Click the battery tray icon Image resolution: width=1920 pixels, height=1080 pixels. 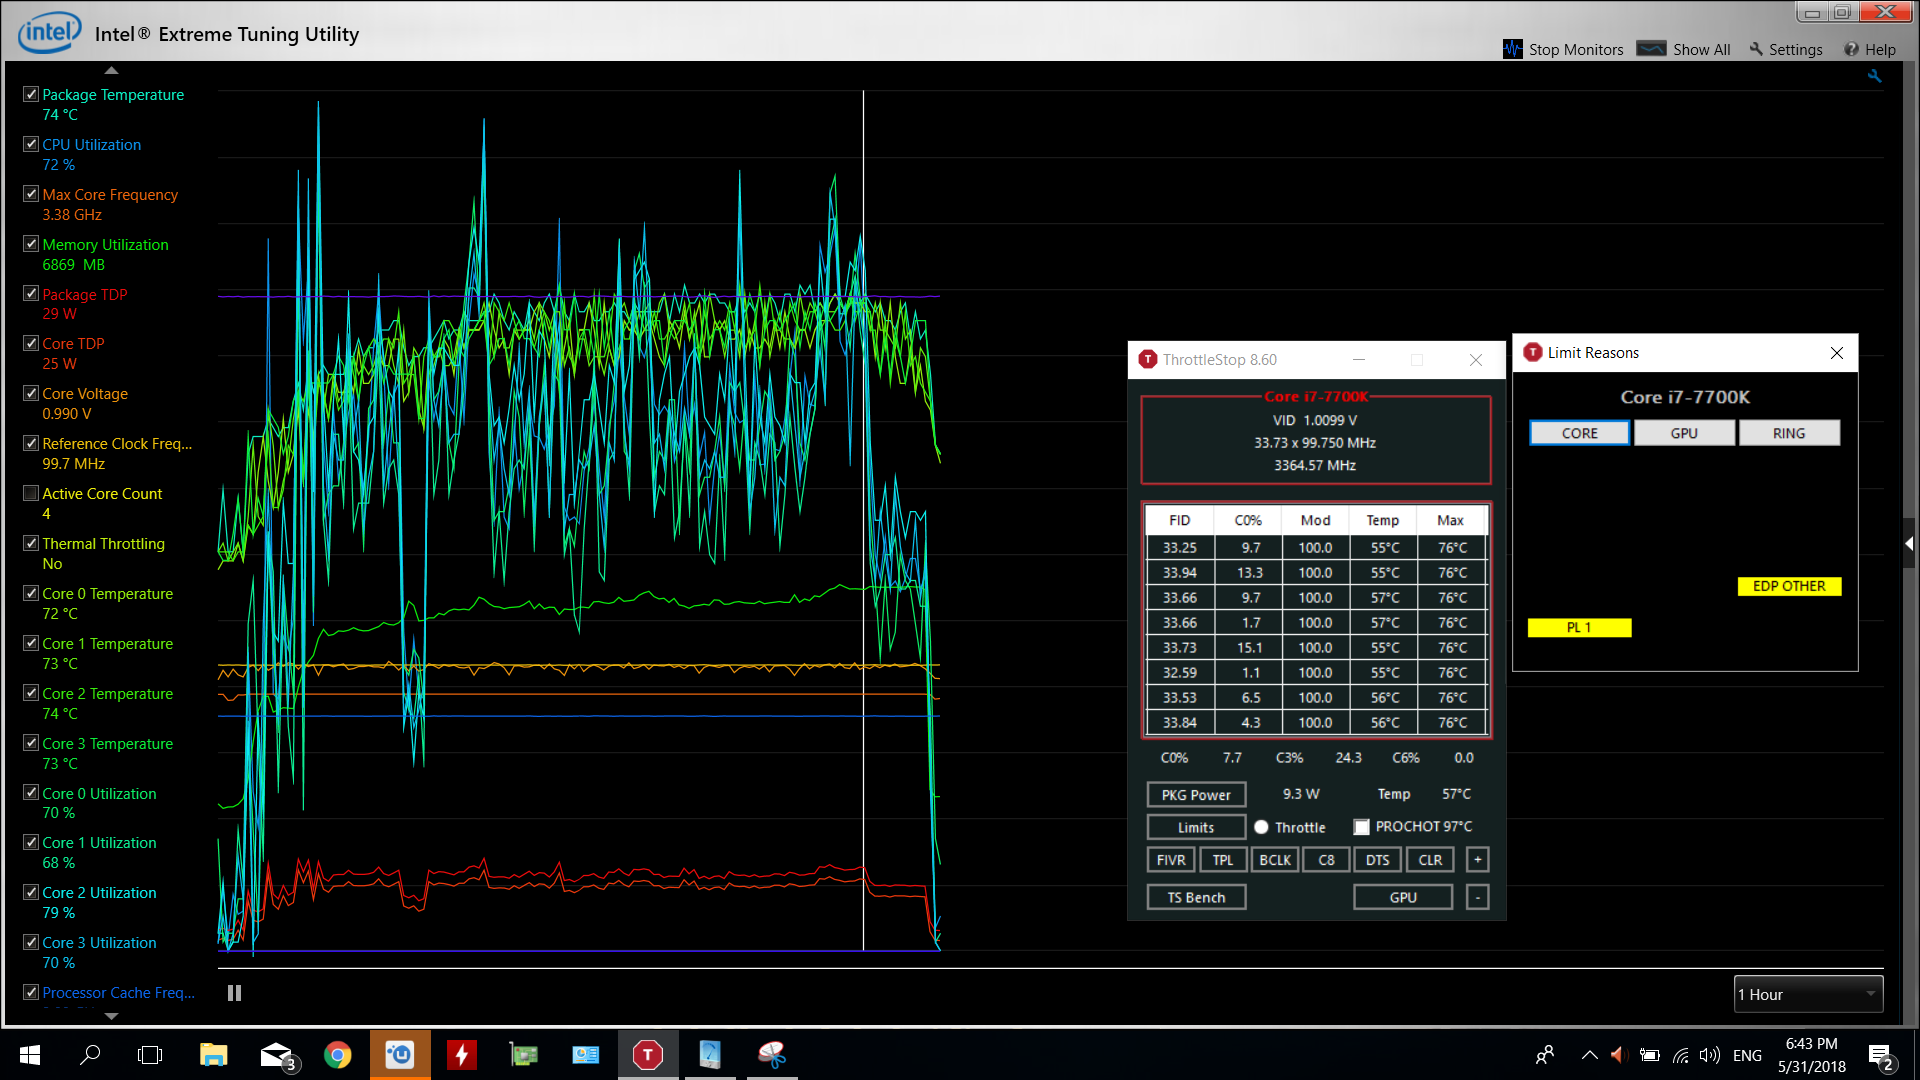pos(1650,1055)
